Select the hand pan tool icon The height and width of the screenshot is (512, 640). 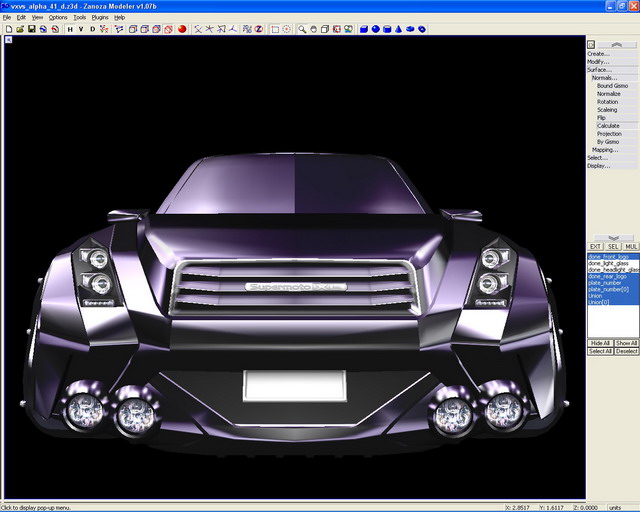coord(313,29)
